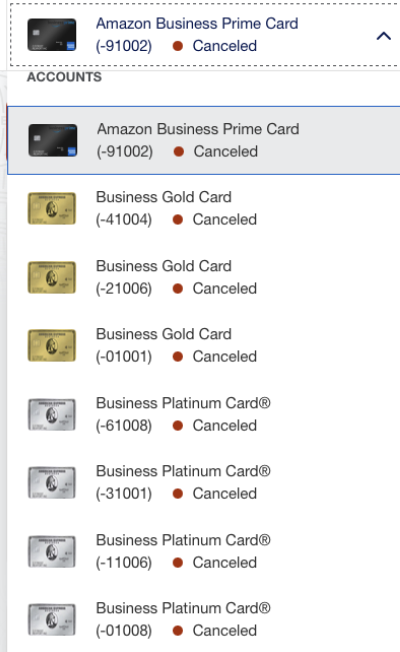This screenshot has height=652, width=400.
Task: Collapse the account selector chevron
Action: [x=383, y=36]
